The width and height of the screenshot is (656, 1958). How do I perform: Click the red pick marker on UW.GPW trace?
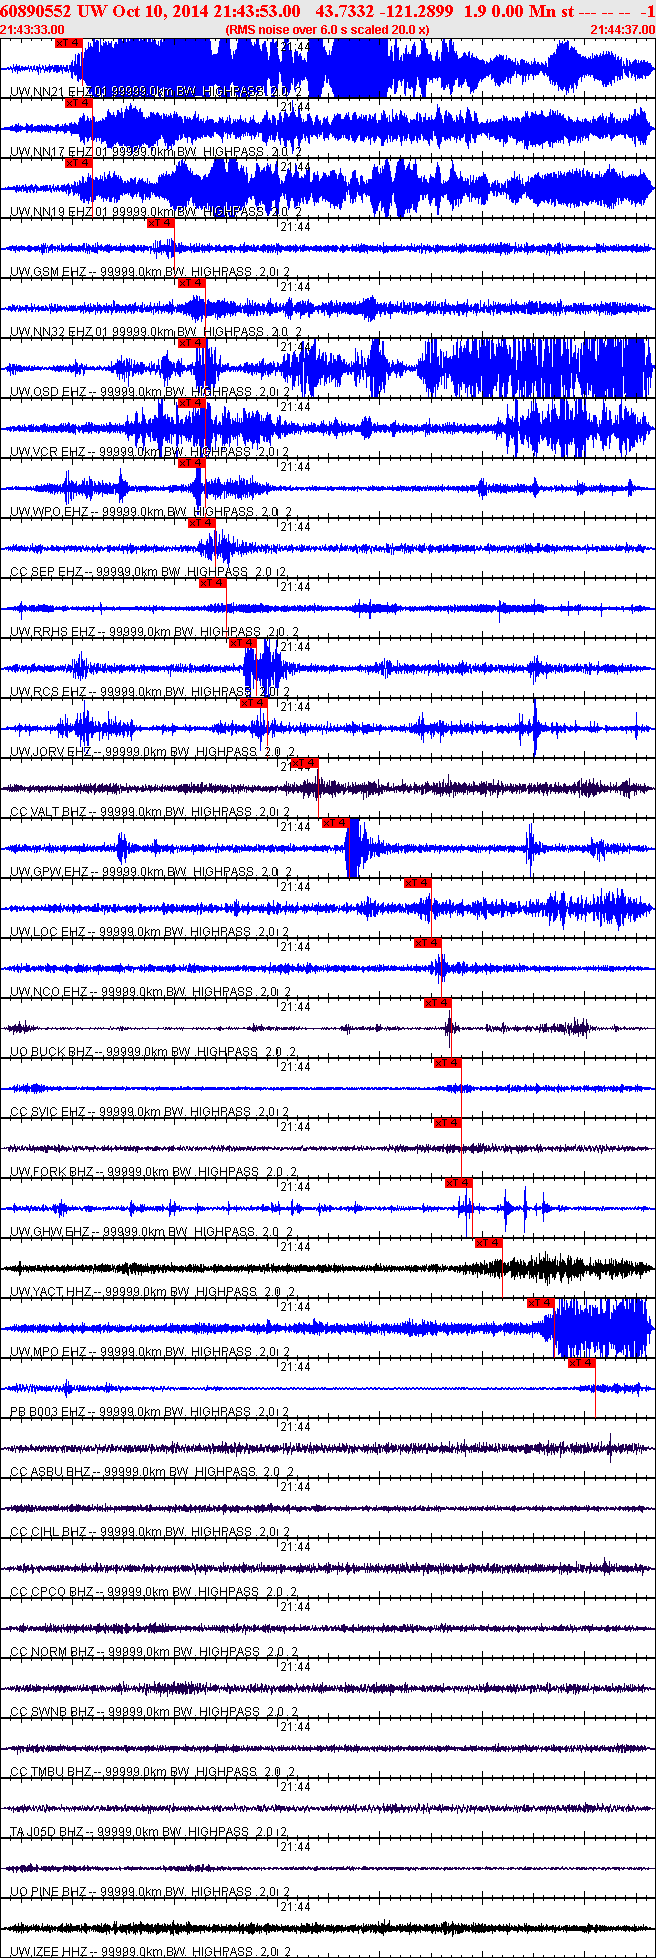tap(334, 823)
